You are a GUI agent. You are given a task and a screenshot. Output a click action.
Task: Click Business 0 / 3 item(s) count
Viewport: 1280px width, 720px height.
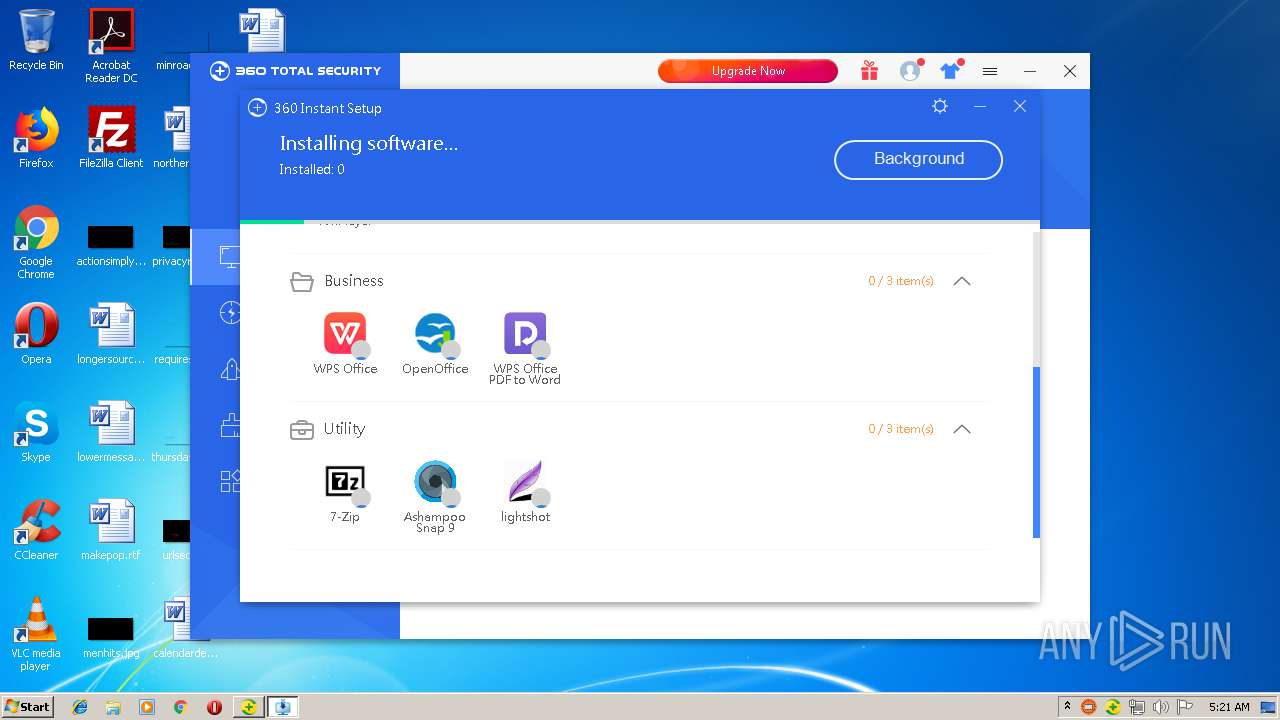(x=901, y=281)
